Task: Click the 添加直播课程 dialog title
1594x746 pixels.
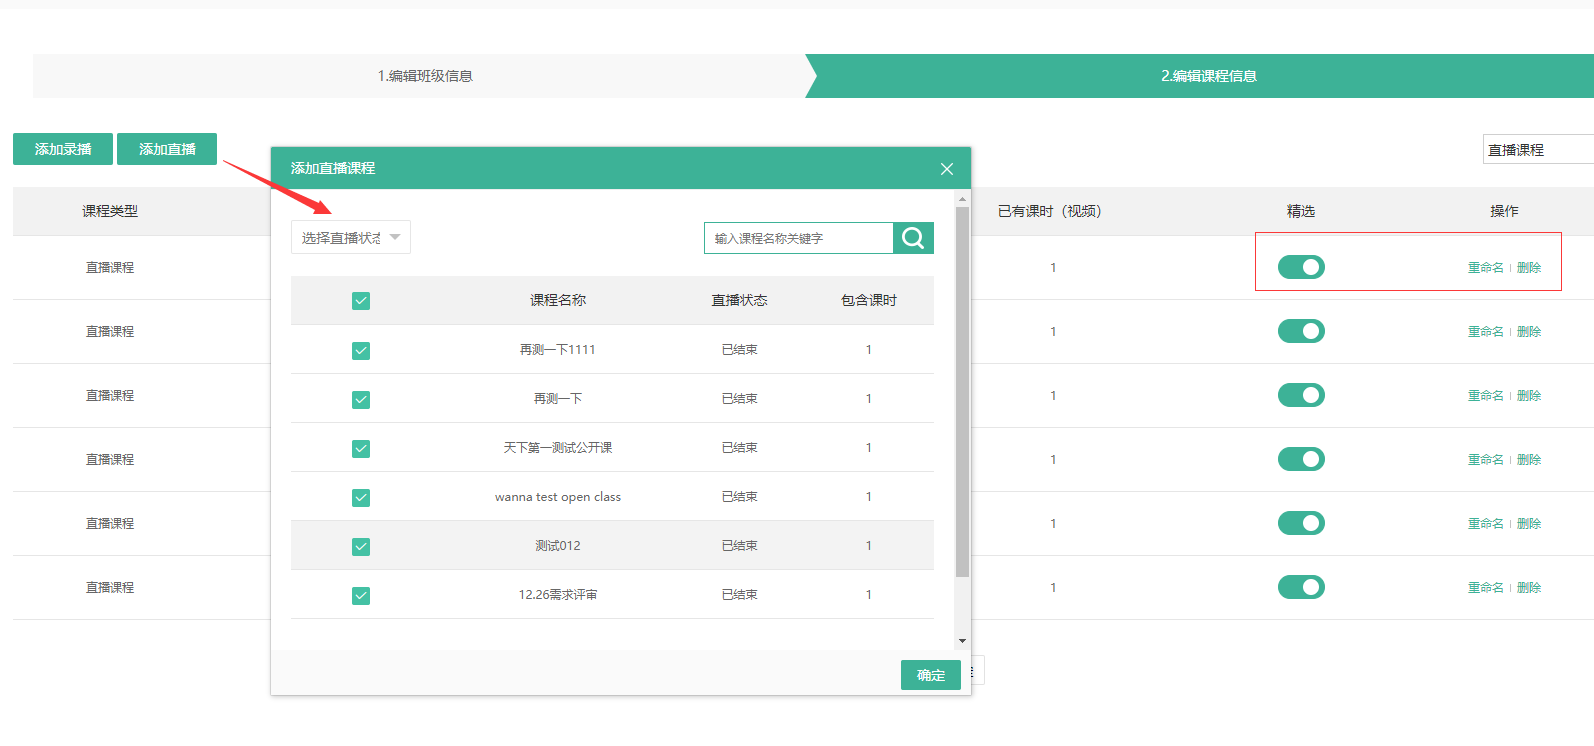Action: 333,168
